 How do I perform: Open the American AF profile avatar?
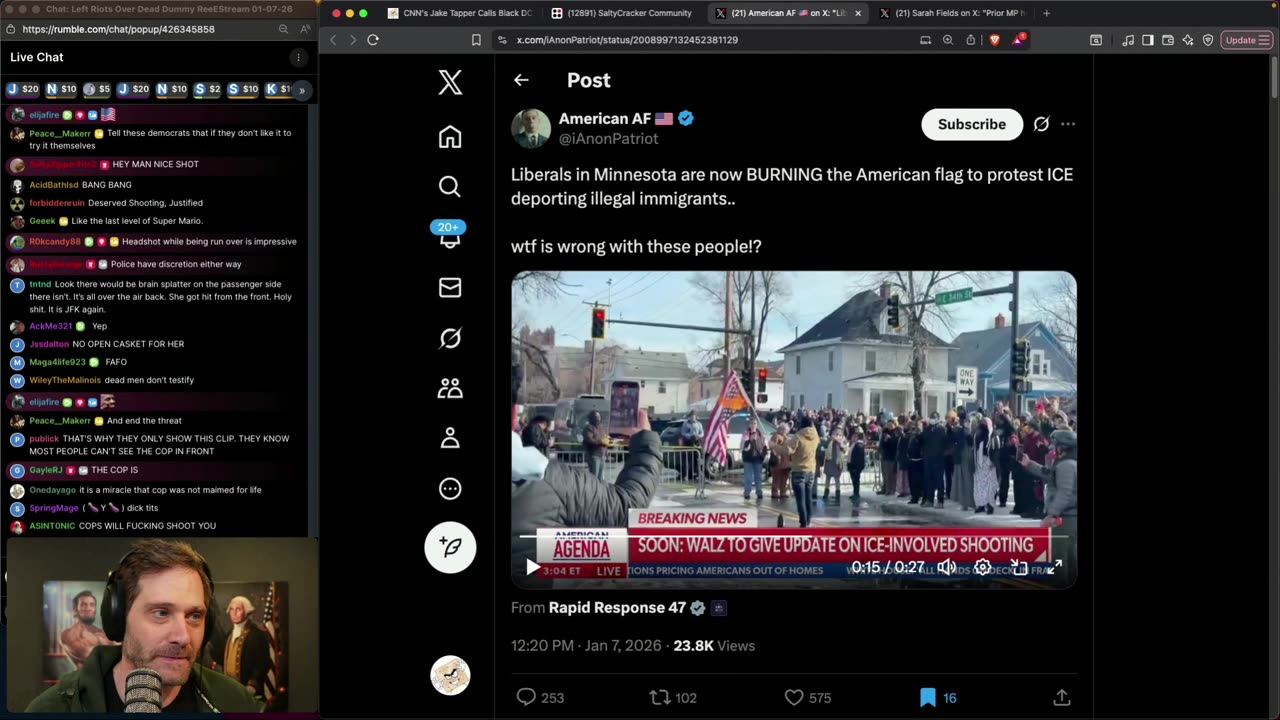click(531, 128)
